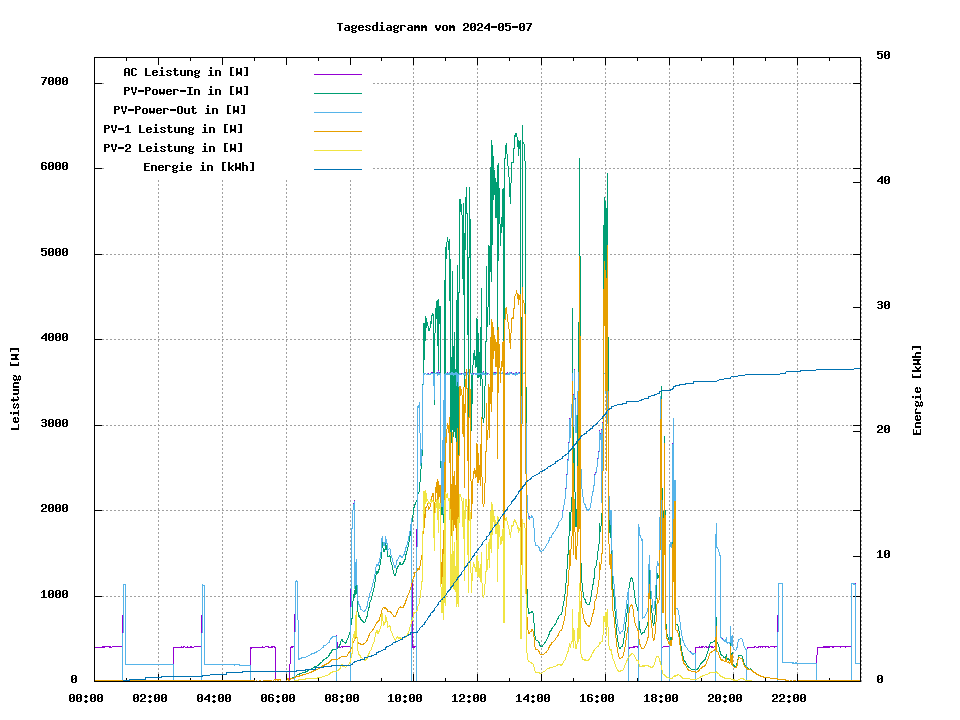The image size is (960, 720).
Task: Click the 00:00 label at the axis start
Action: (86, 698)
